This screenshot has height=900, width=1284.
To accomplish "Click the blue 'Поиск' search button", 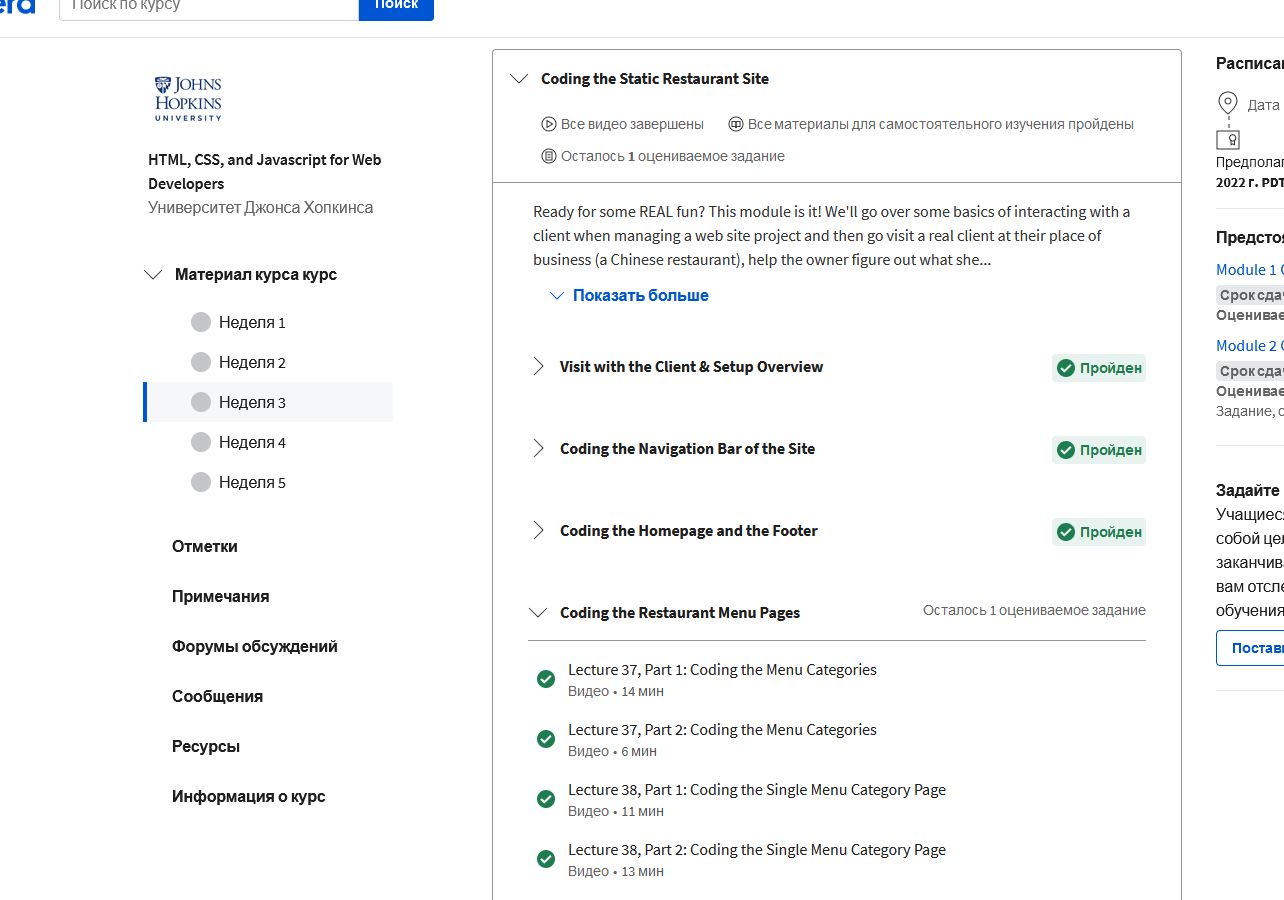I will coord(396,8).
